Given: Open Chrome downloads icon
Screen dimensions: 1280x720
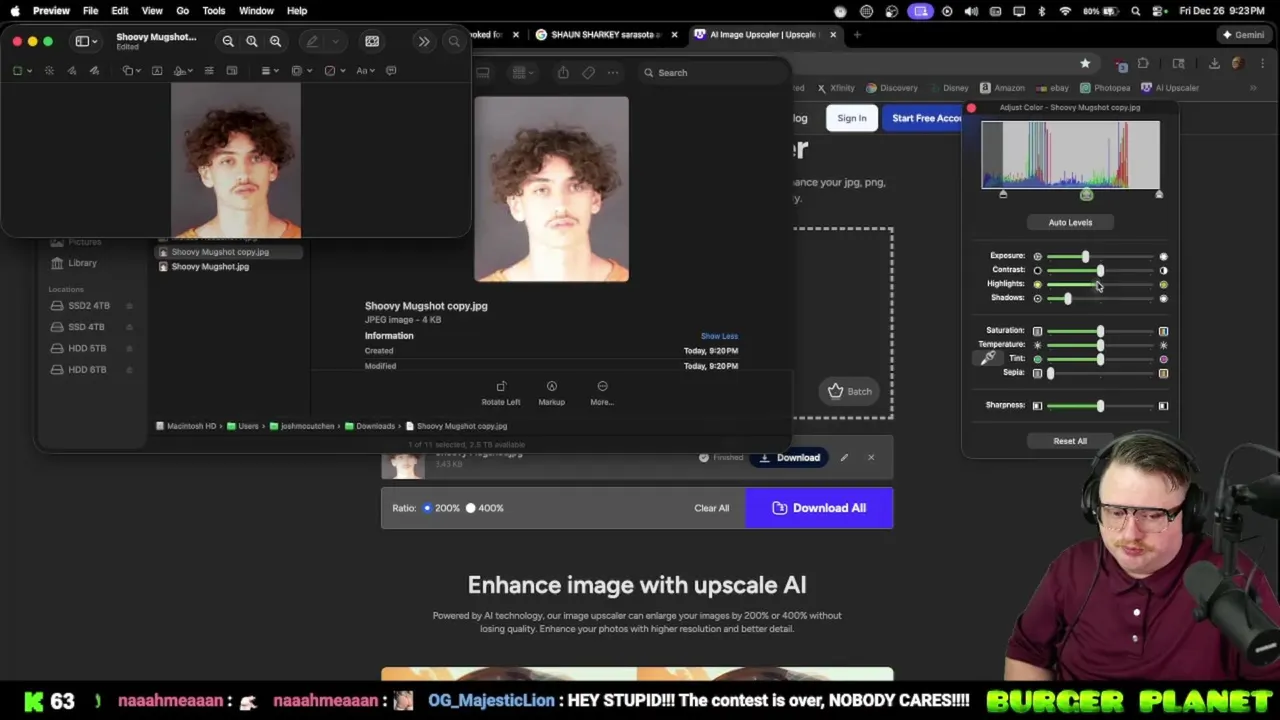Looking at the screenshot, I should (x=1214, y=63).
